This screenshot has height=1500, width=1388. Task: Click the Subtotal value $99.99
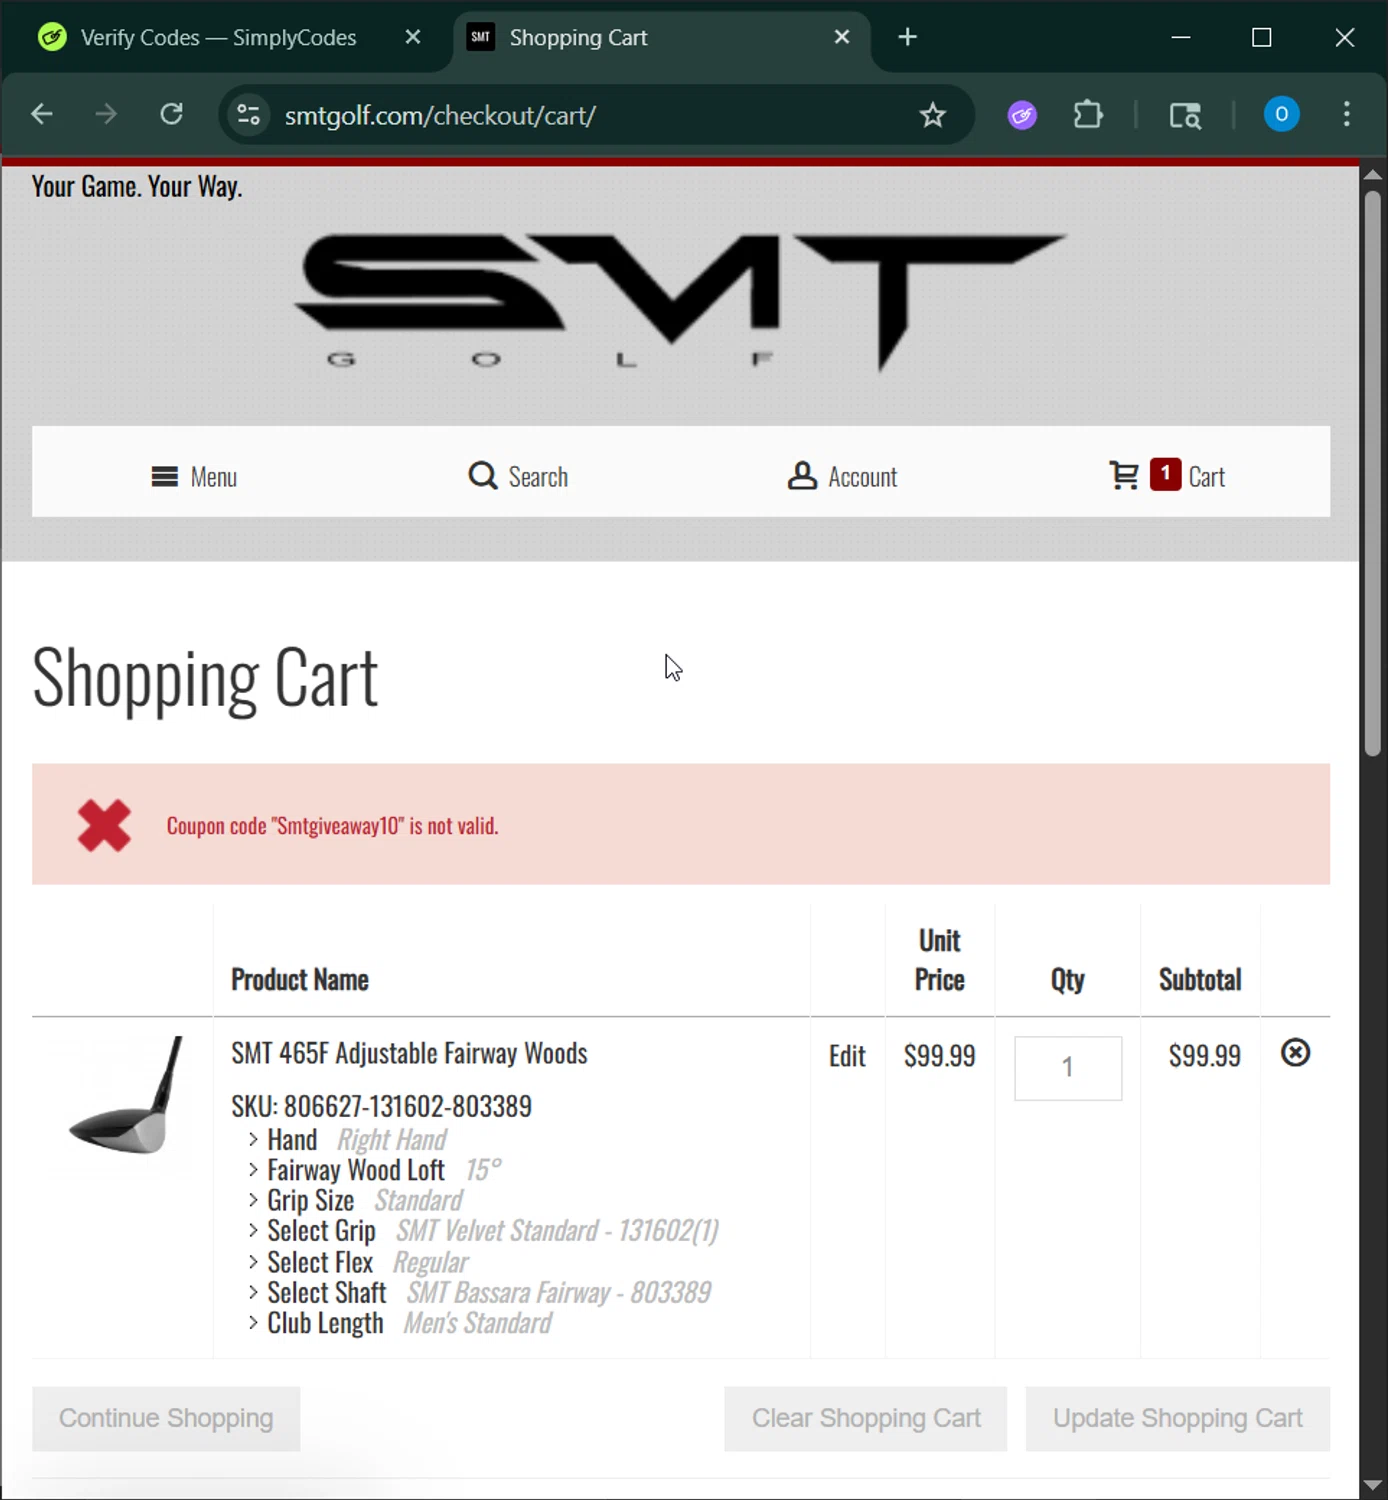[1204, 1056]
